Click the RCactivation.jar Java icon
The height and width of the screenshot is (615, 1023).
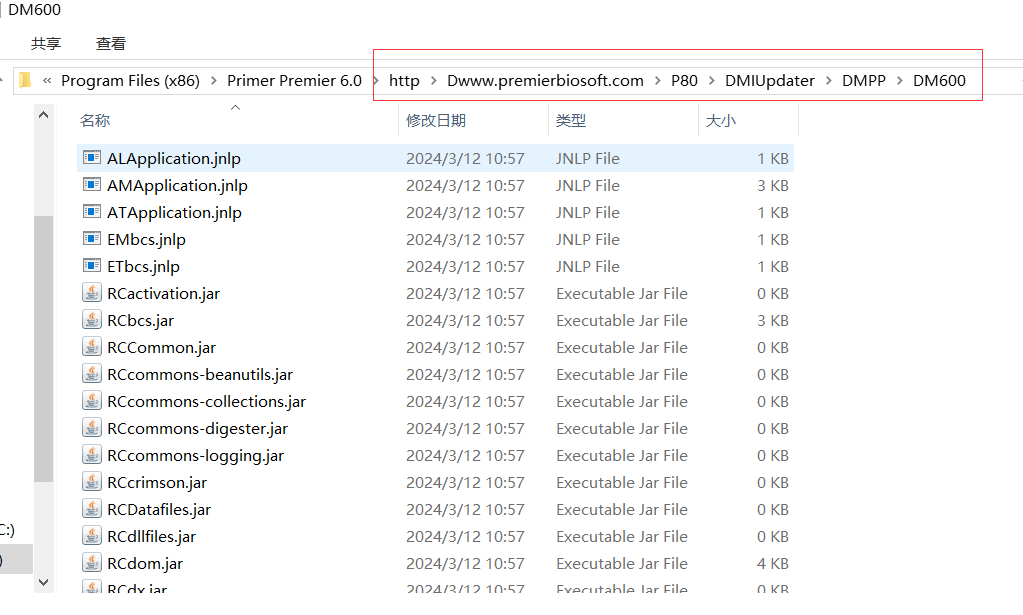92,293
